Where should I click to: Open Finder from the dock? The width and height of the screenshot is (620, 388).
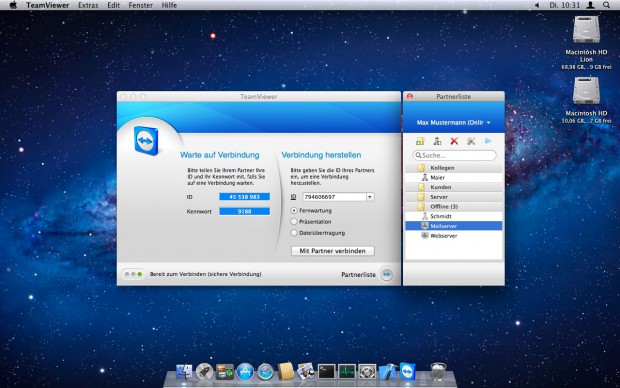(184, 372)
